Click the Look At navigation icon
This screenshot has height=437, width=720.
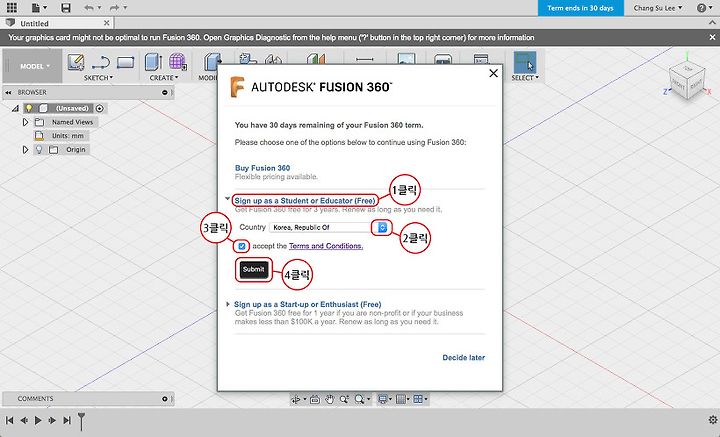(x=315, y=400)
